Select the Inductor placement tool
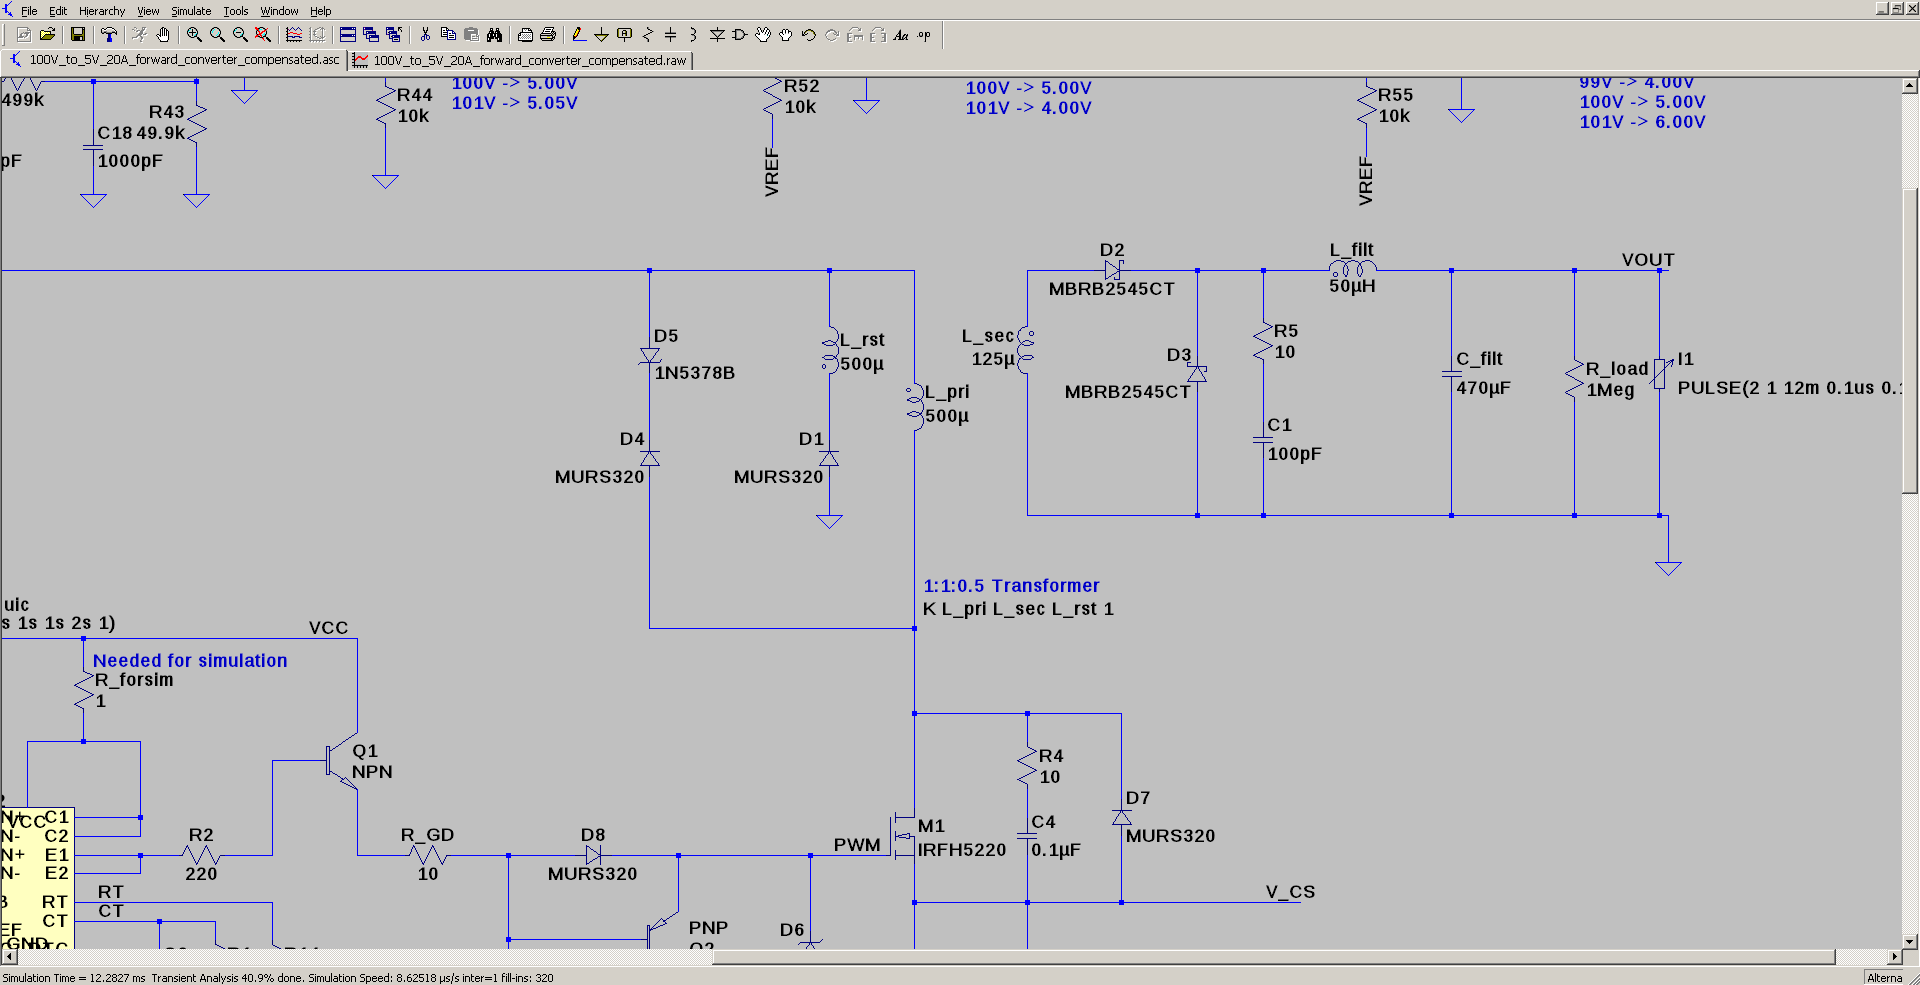1920x985 pixels. click(694, 35)
